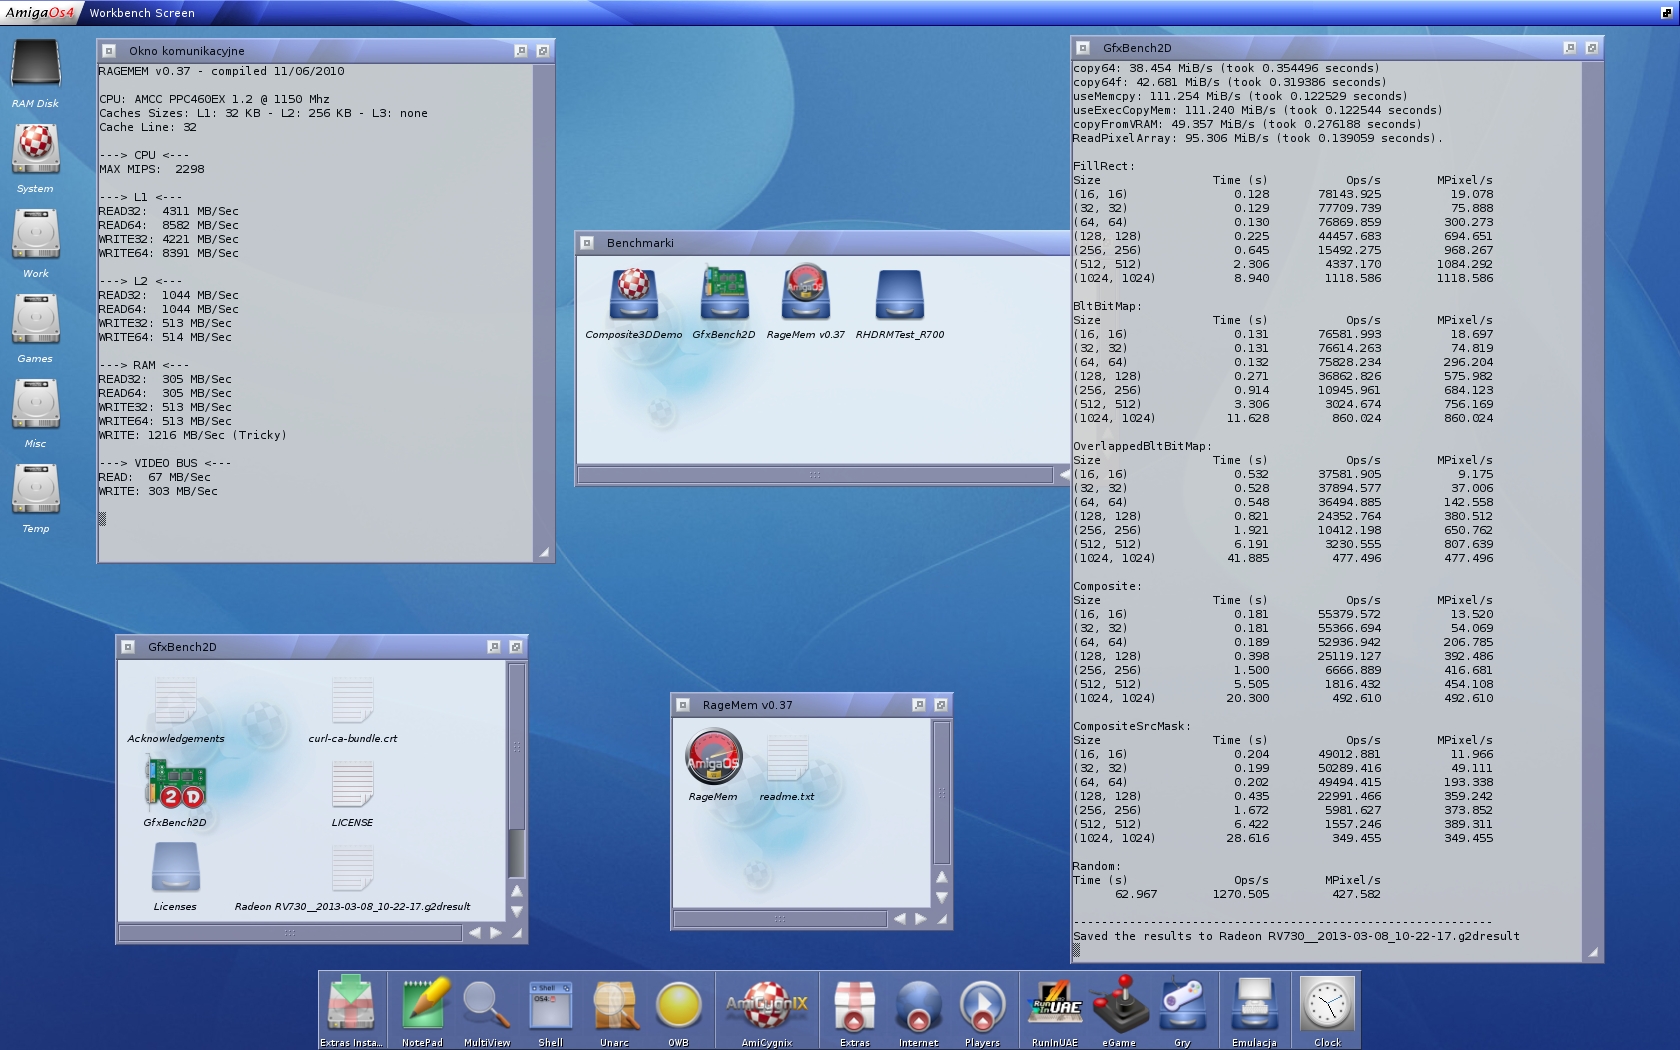Click vertical scrollbar in RageMem v0.37 window
The image size is (1680, 1050).
pos(941,794)
